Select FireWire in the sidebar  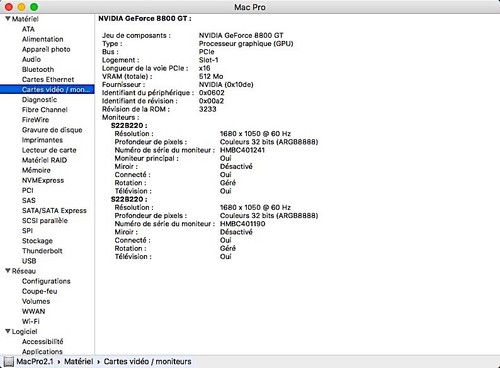point(35,120)
